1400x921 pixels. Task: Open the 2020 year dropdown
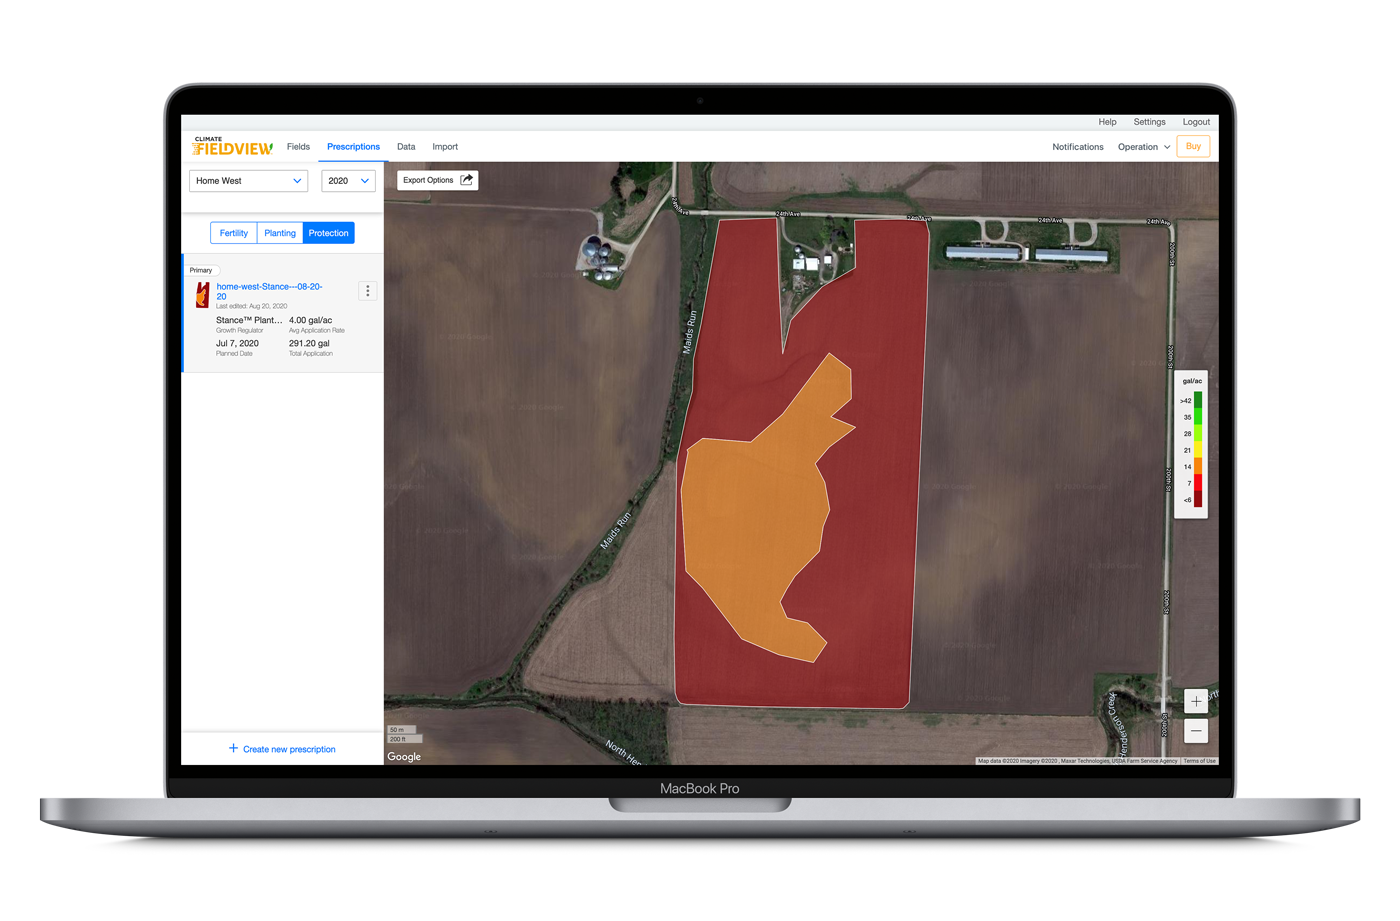[348, 181]
